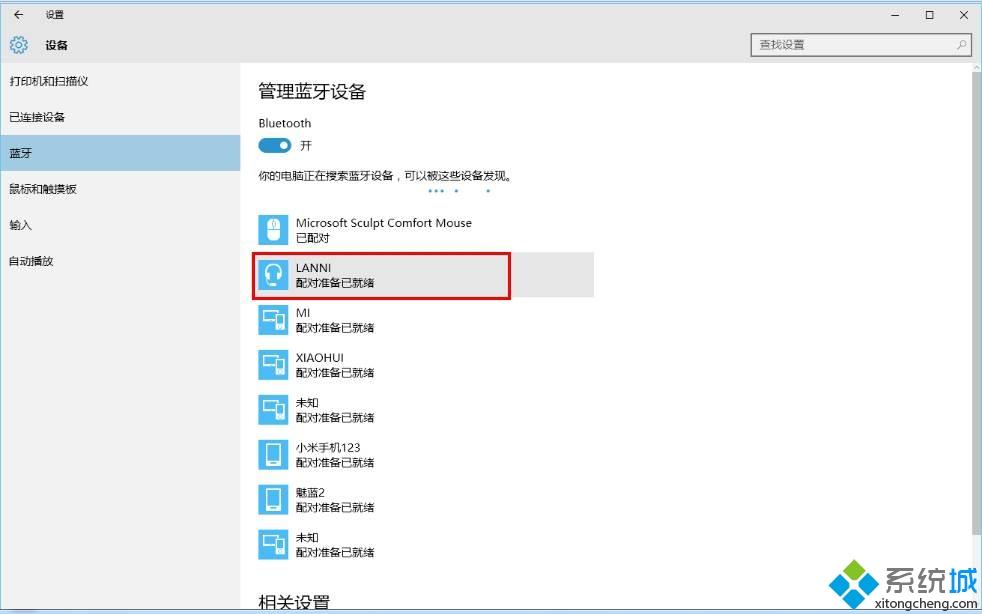Click the settings gear icon

19,44
